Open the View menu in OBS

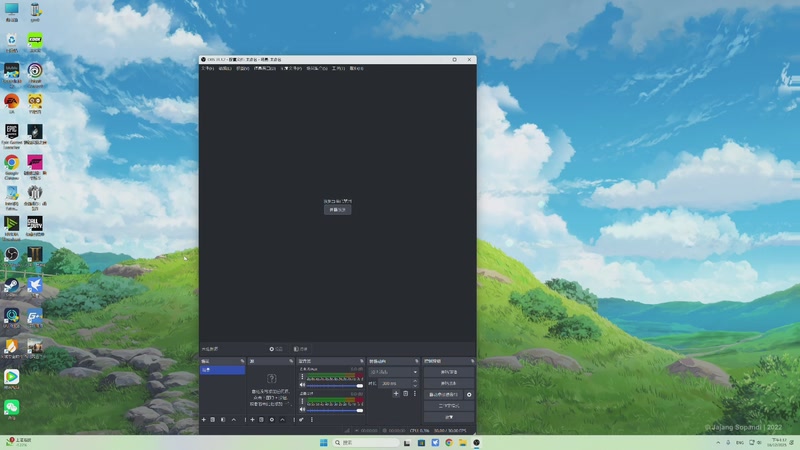tap(243, 68)
